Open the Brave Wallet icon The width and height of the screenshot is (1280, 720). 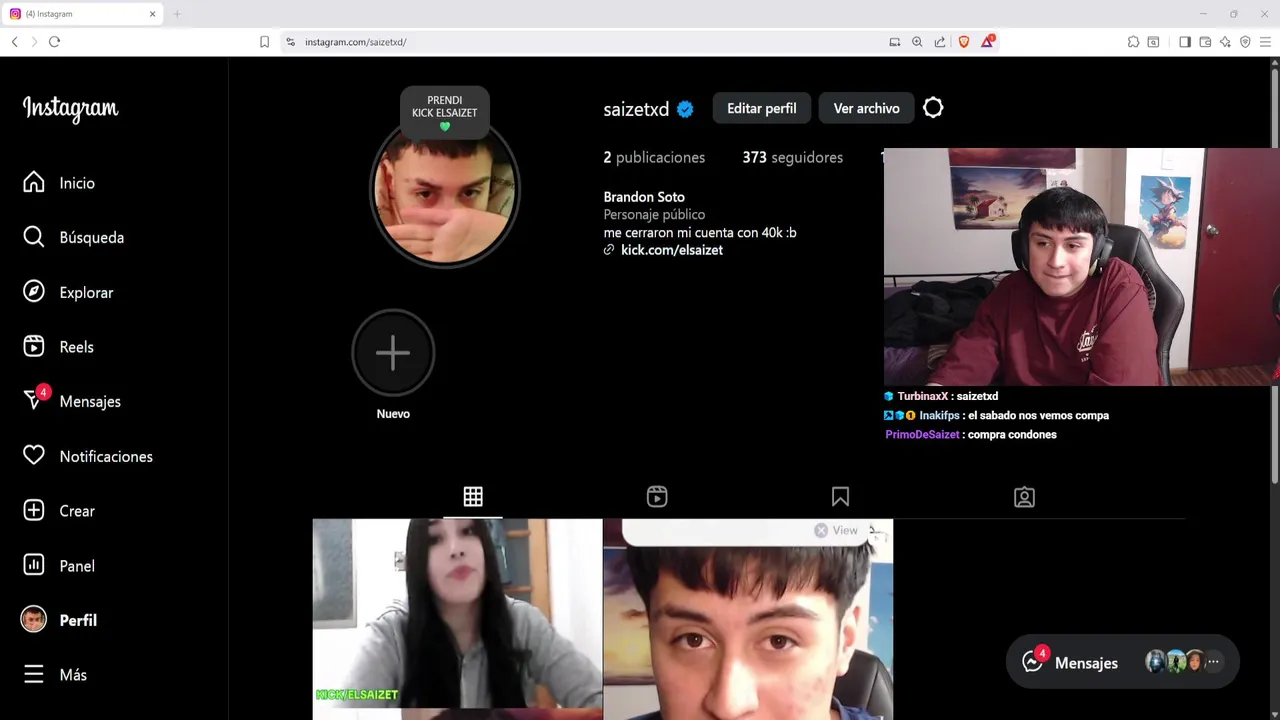pyautogui.click(x=1205, y=42)
